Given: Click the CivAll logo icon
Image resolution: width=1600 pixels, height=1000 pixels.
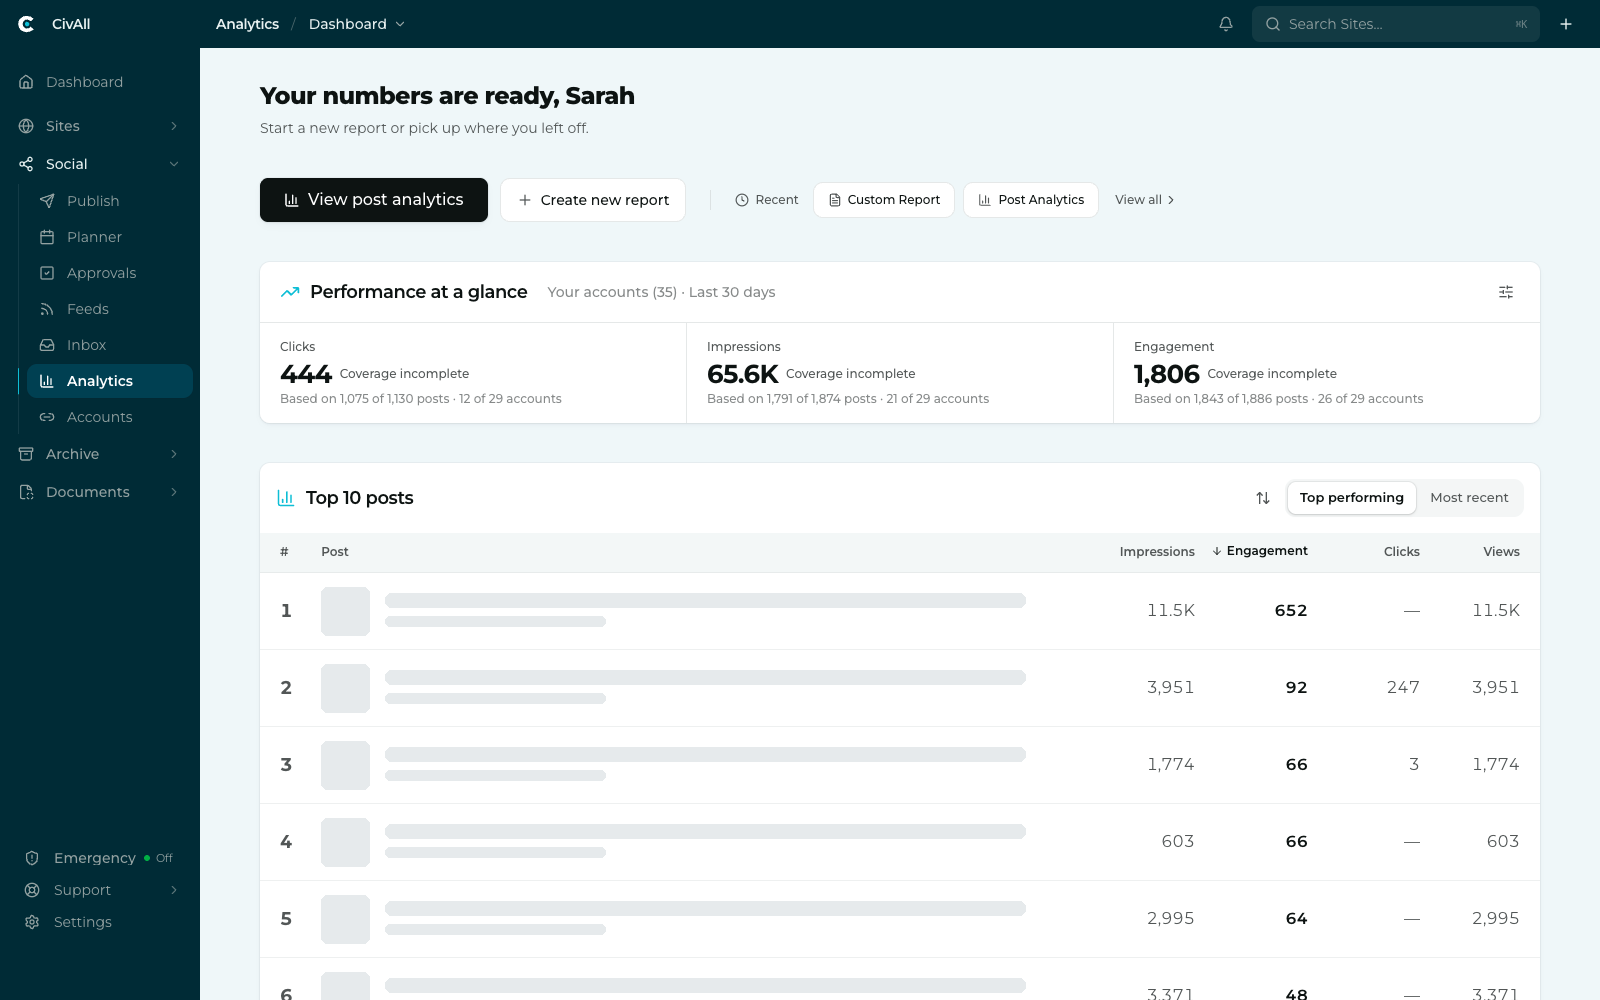Looking at the screenshot, I should (26, 24).
